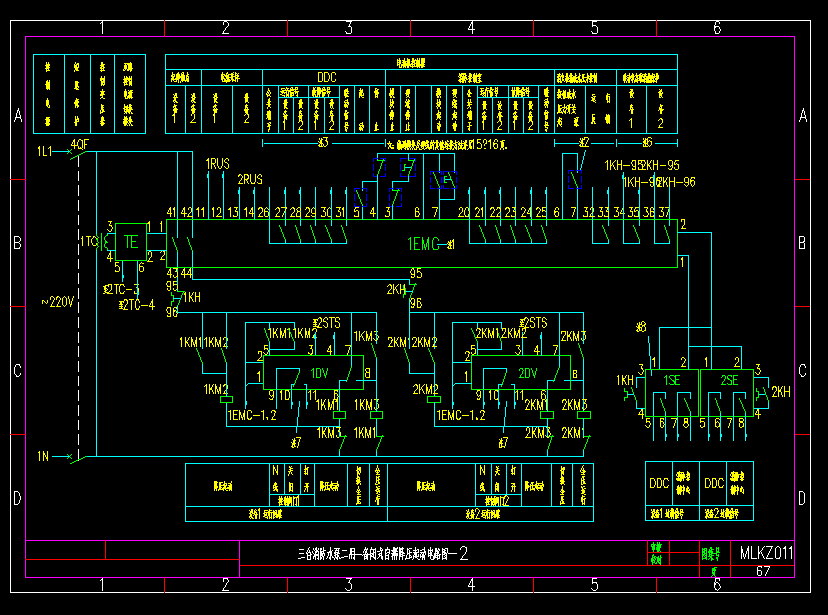Viewport: 828px width, 615px height.
Task: Click terminal number 42
Action: point(186,212)
